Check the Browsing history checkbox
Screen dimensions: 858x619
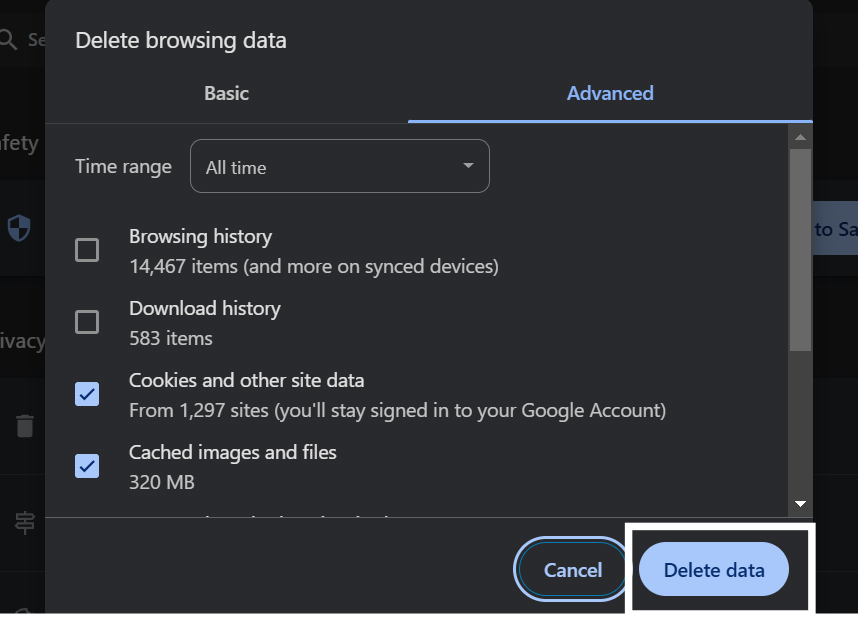(87, 250)
